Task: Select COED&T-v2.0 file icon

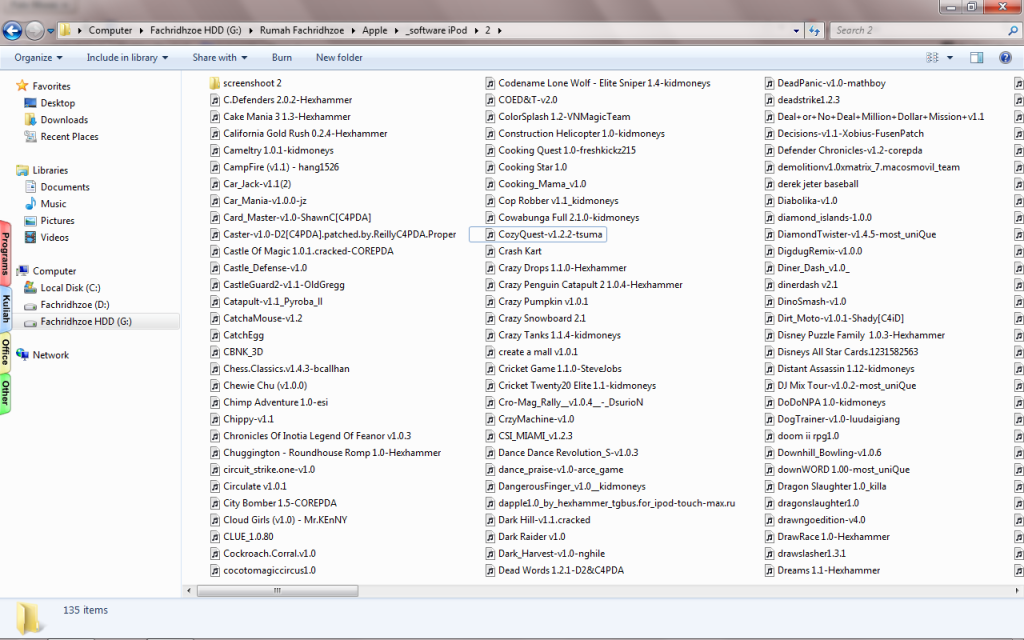Action: (490, 100)
